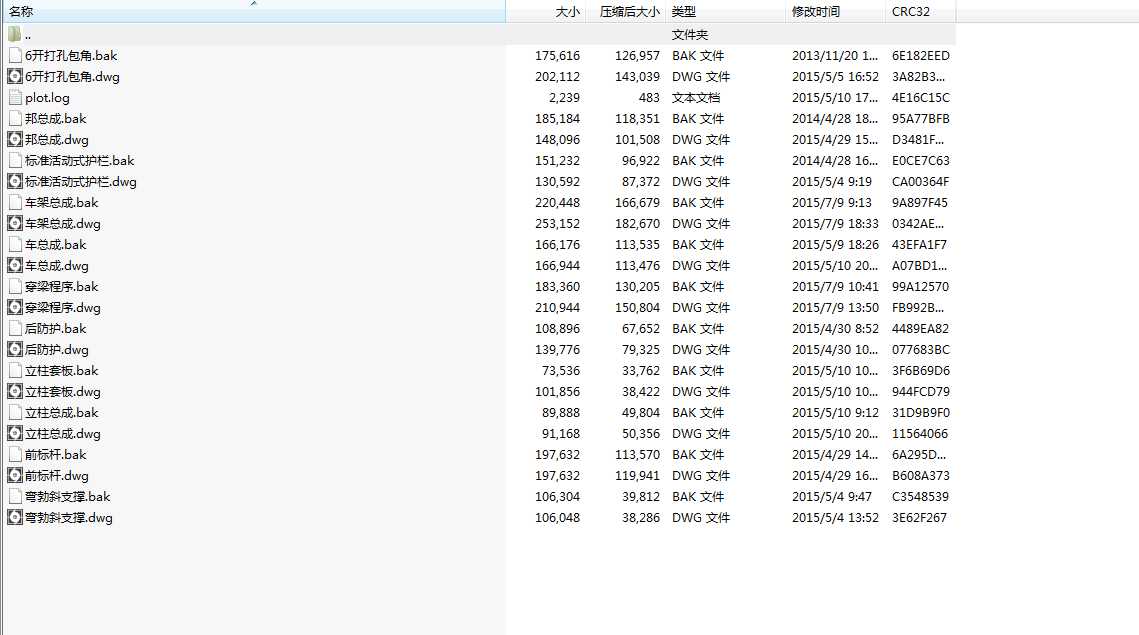Click size value 175,616
The height and width of the screenshot is (635, 1139).
tap(557, 56)
